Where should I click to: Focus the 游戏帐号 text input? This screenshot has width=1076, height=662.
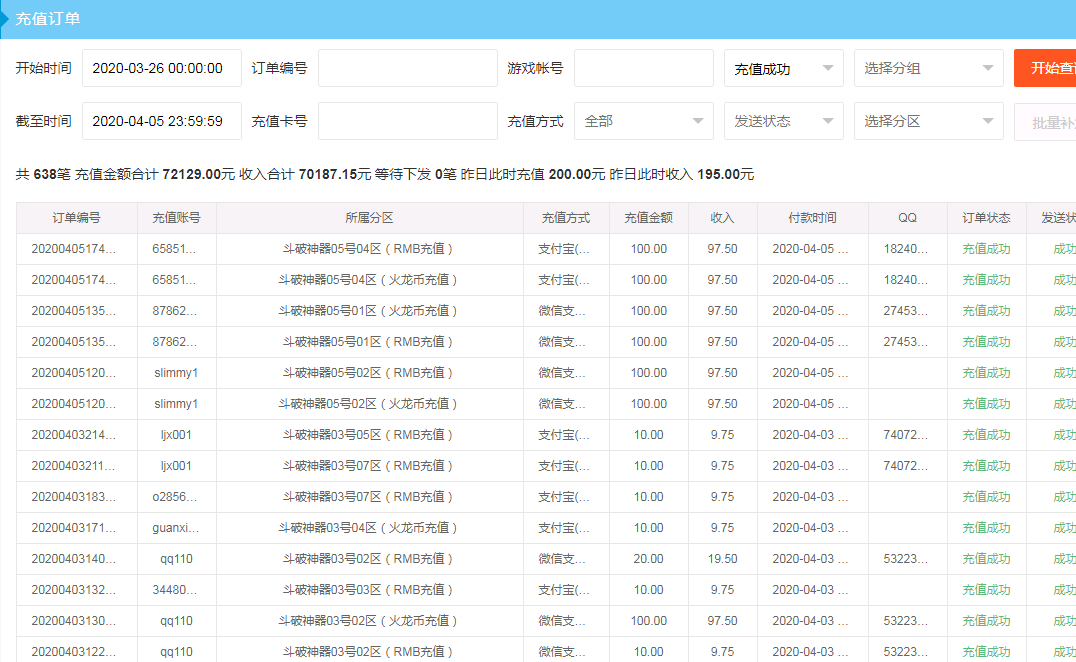(643, 69)
